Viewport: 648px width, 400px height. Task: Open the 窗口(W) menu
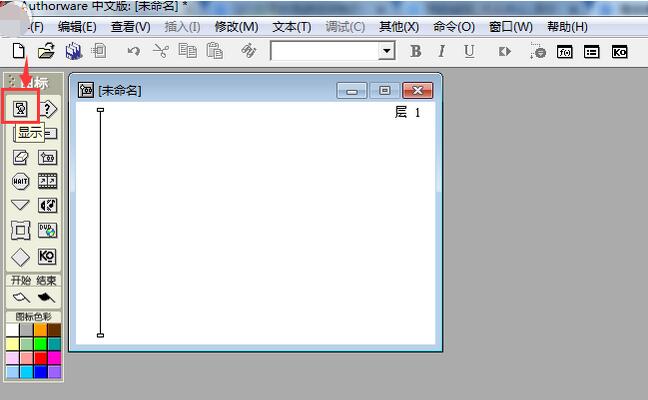pos(511,27)
